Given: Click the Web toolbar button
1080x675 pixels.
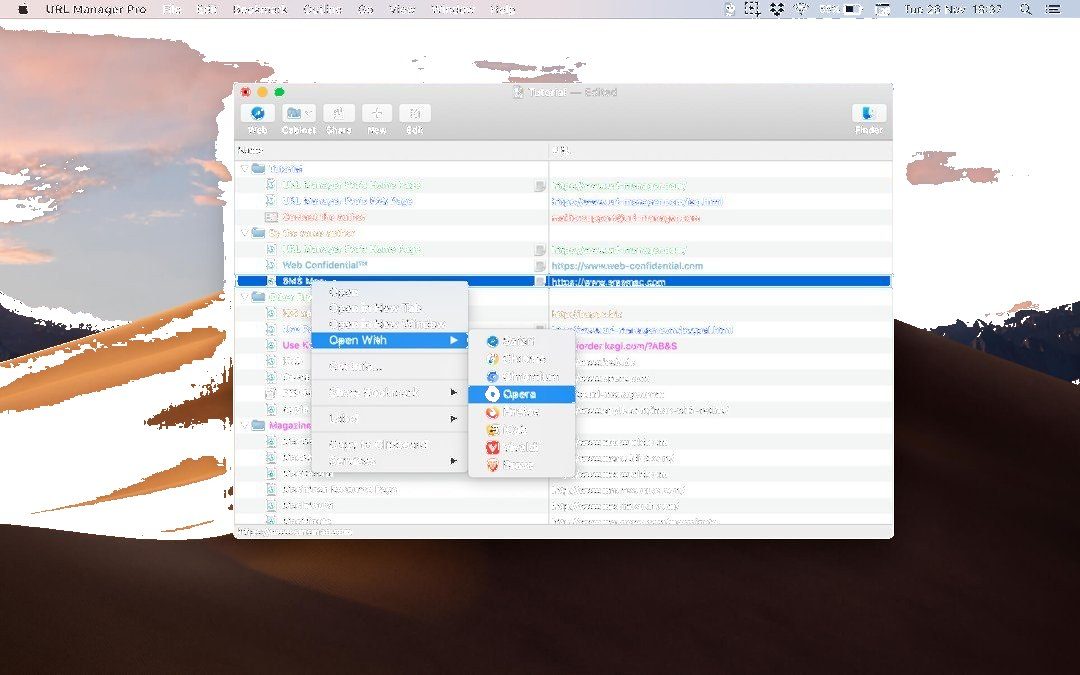Looking at the screenshot, I should [x=258, y=114].
